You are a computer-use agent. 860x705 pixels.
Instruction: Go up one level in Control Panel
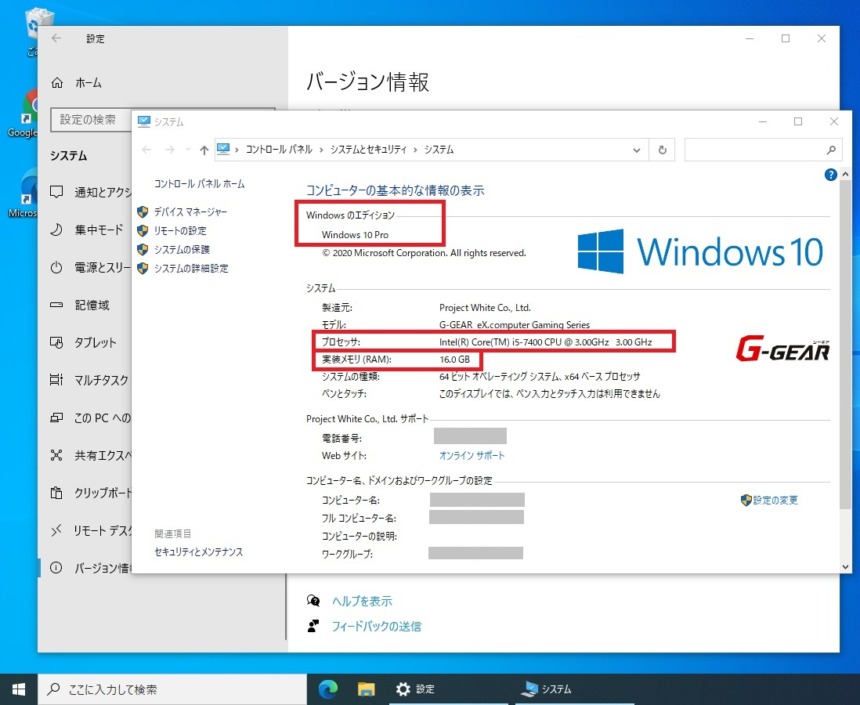pos(204,150)
